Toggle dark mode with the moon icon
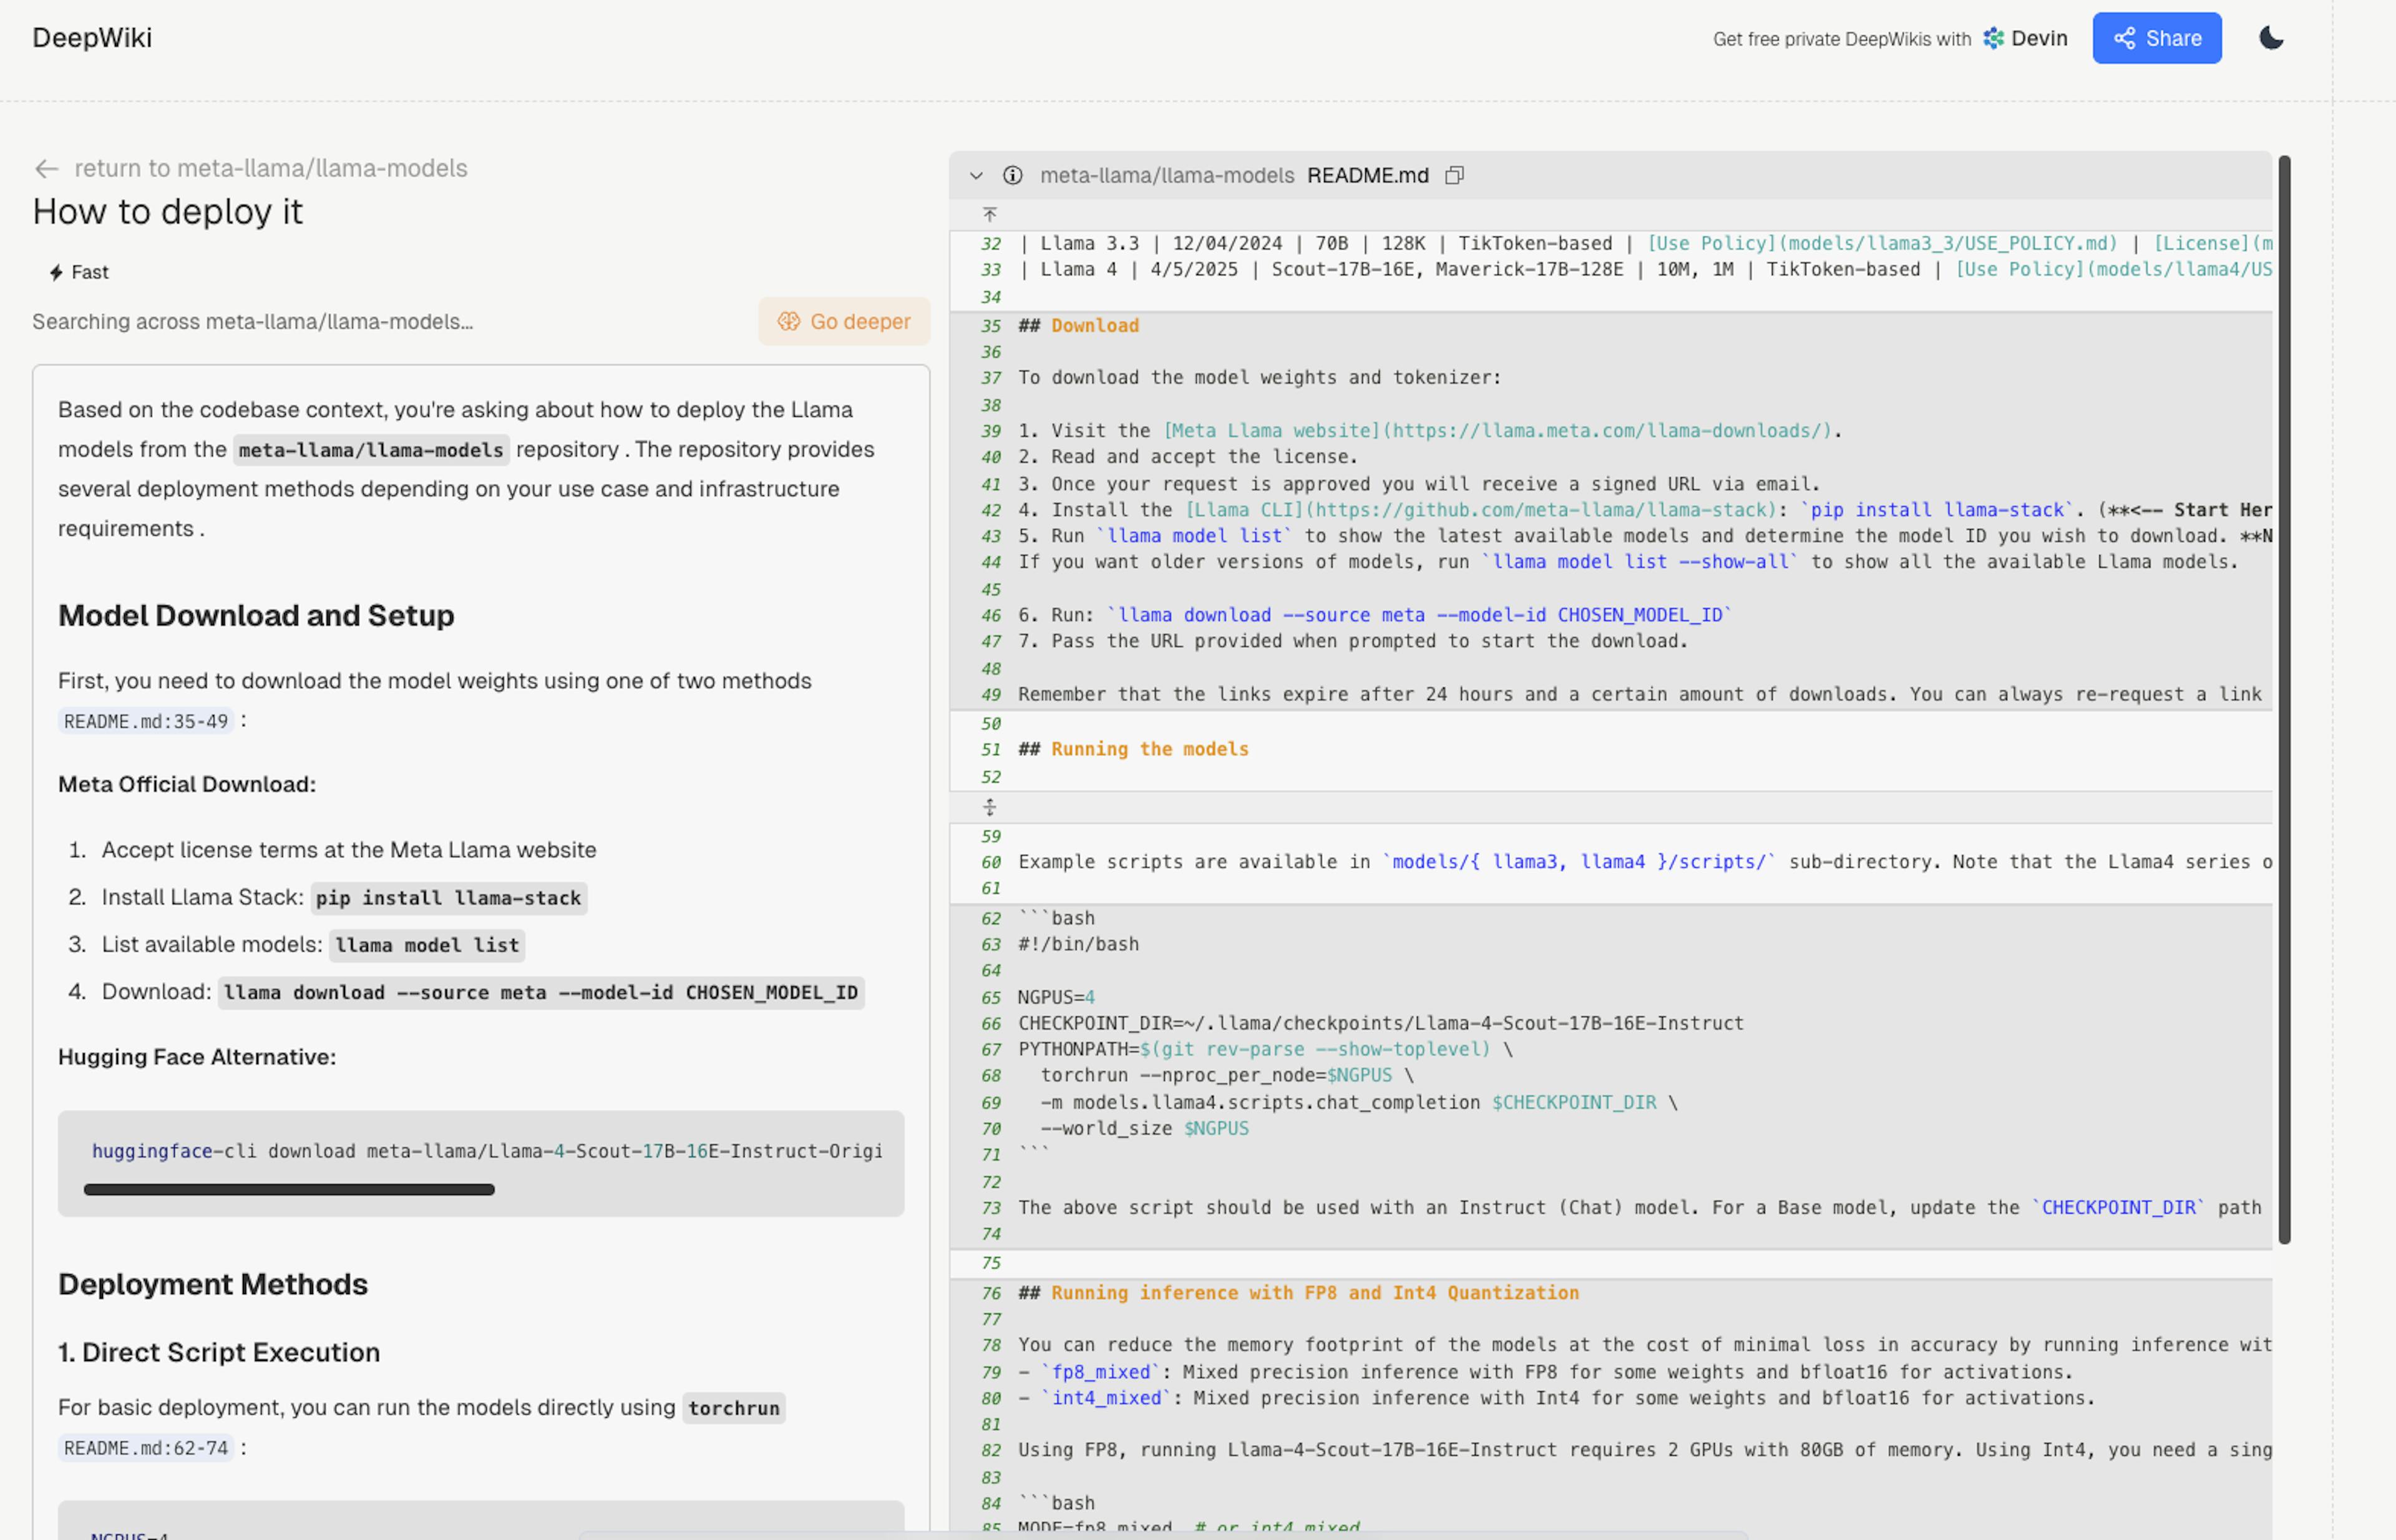 click(x=2271, y=38)
